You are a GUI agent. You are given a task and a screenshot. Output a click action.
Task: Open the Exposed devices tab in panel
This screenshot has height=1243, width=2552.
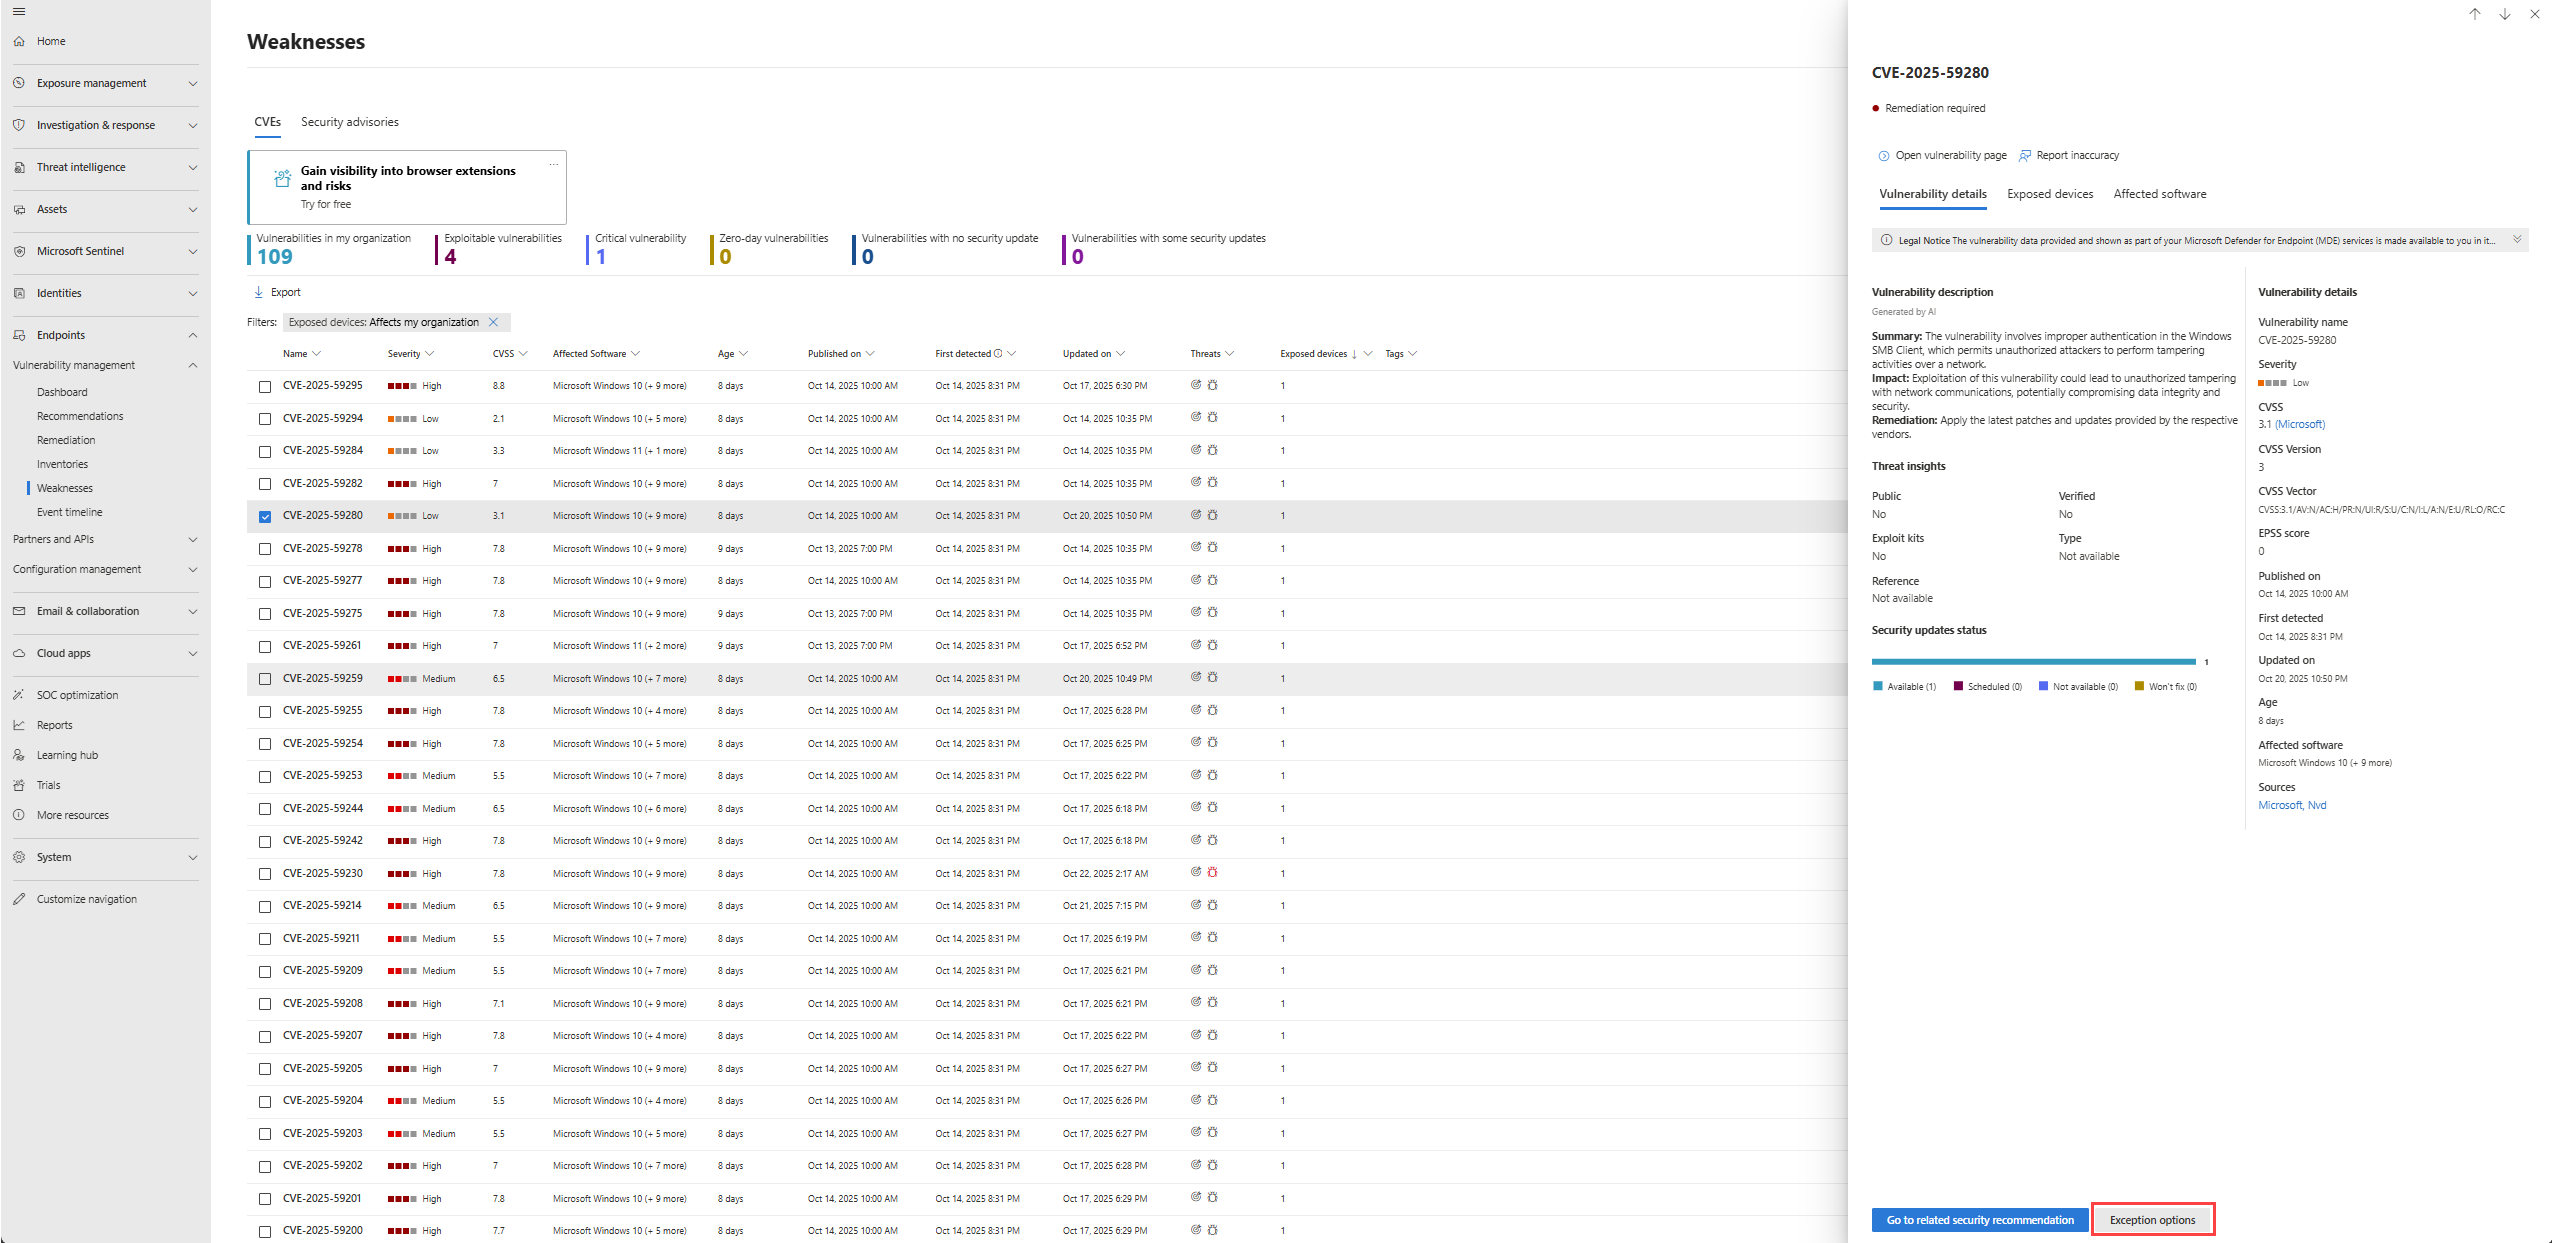point(2049,194)
